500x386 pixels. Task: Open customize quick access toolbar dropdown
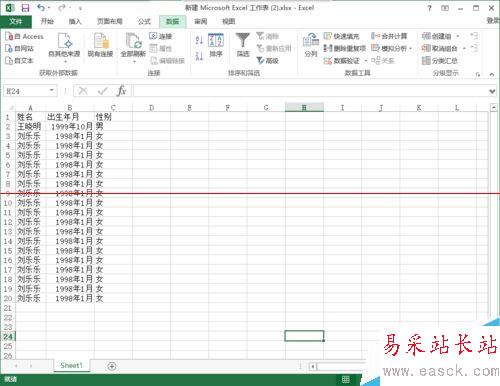click(x=80, y=8)
